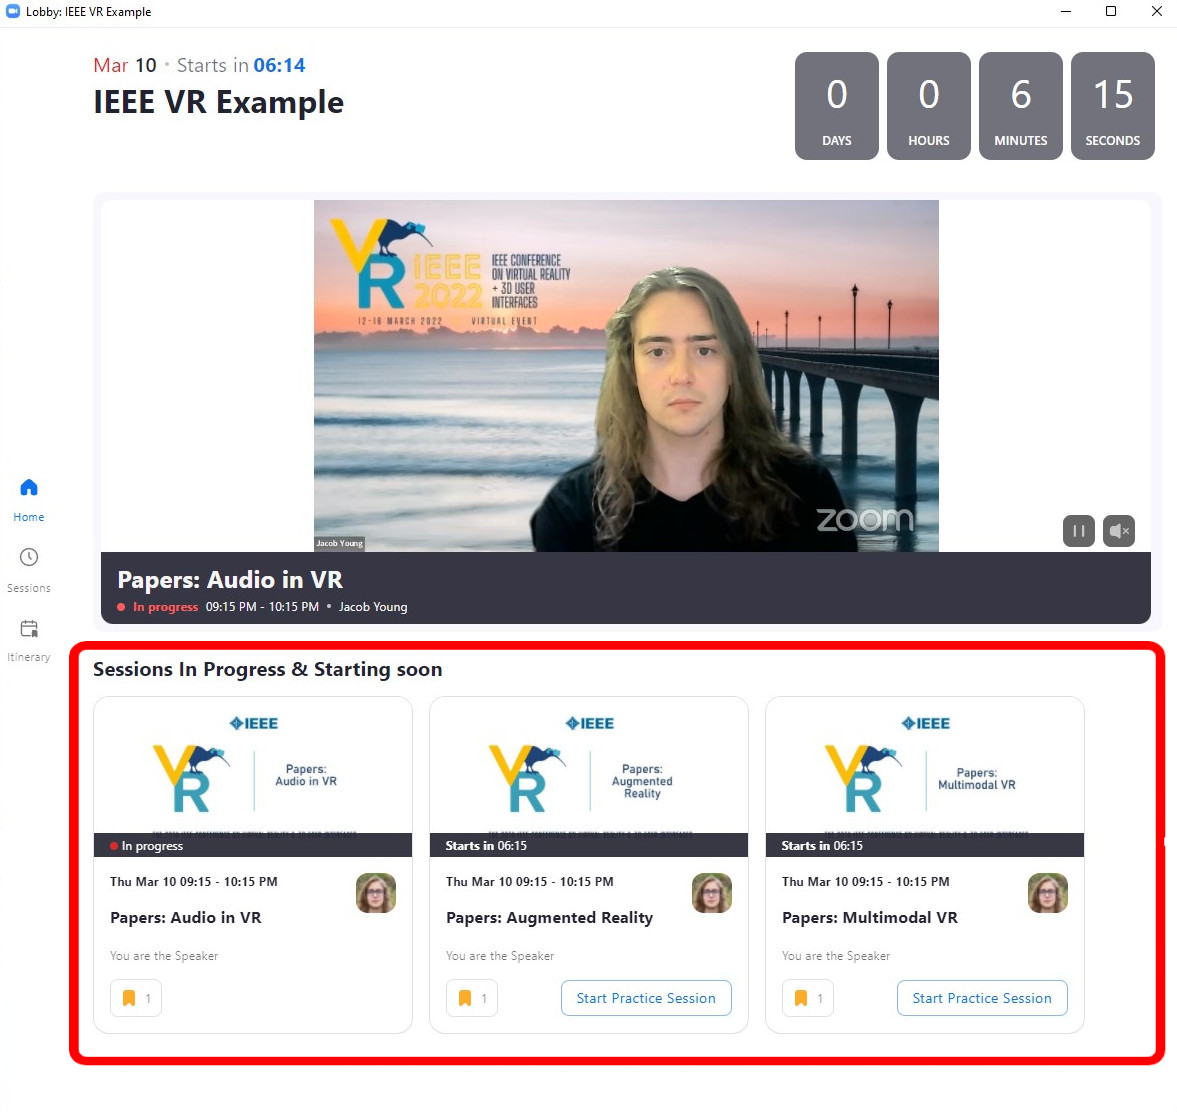This screenshot has width=1177, height=1112.
Task: Click speaker avatar on Audio in VR card
Action: tap(375, 893)
